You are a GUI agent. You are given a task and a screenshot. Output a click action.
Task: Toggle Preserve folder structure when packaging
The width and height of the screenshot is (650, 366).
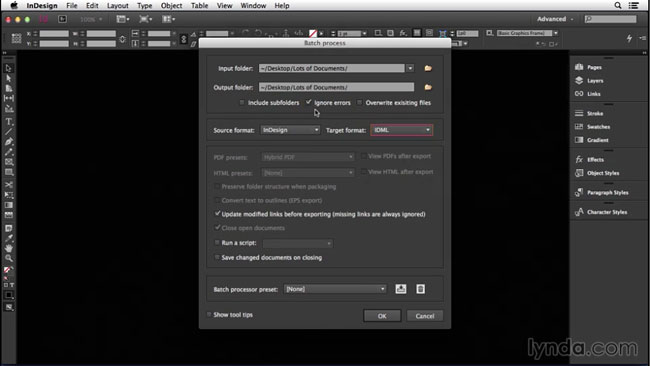(x=217, y=187)
